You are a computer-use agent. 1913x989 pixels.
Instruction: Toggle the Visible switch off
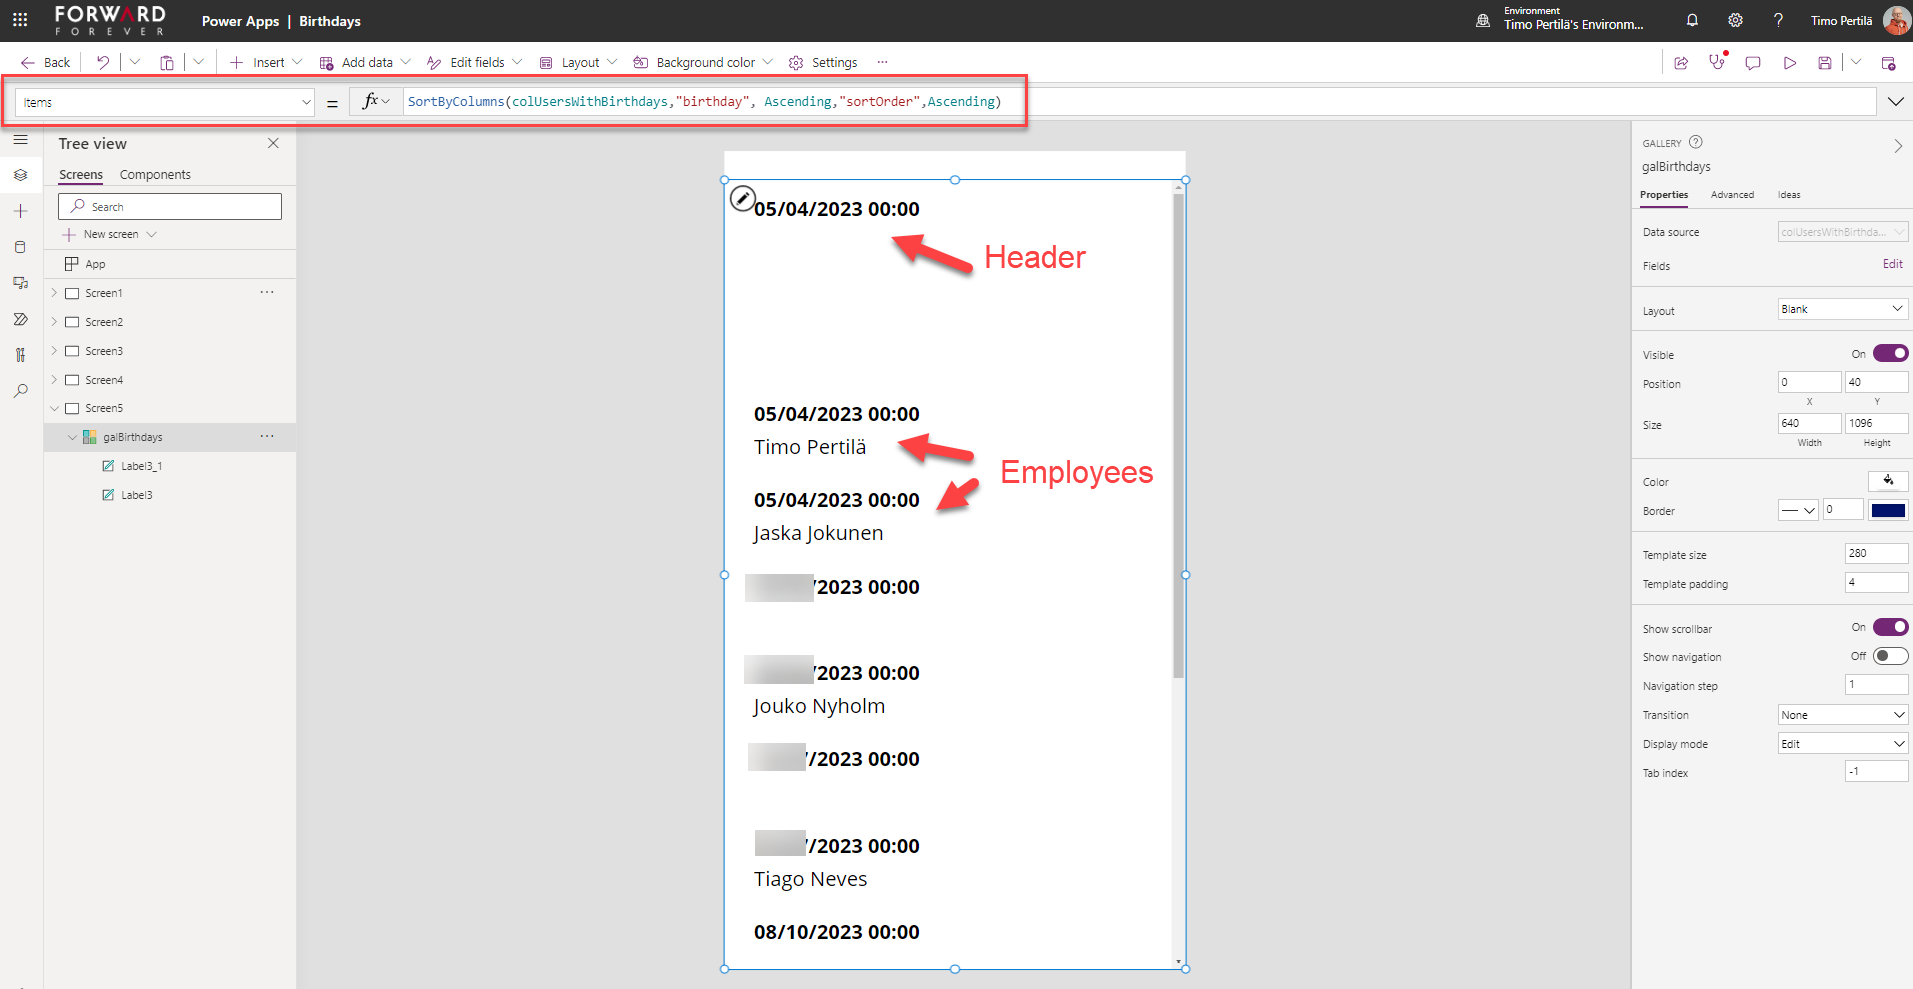[1890, 353]
